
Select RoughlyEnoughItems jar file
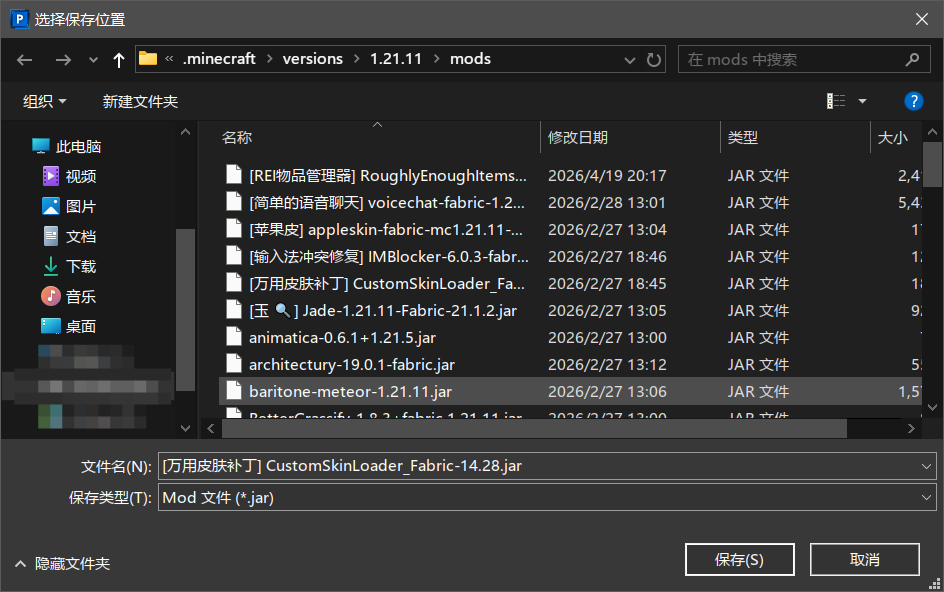pos(388,175)
